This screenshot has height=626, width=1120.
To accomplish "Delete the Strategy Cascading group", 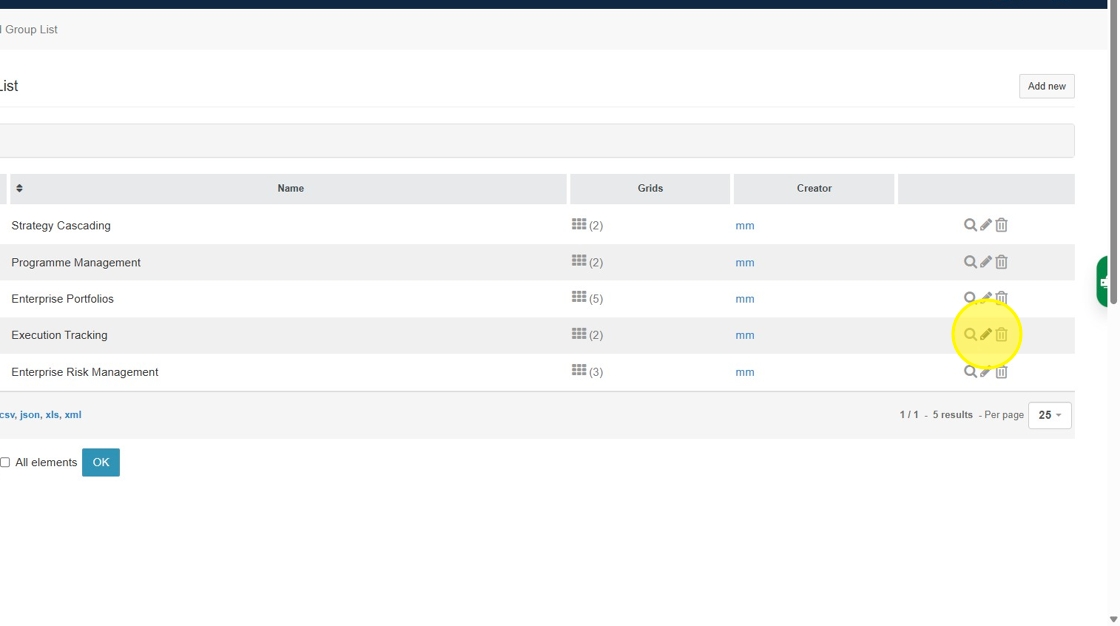I will (x=1001, y=225).
